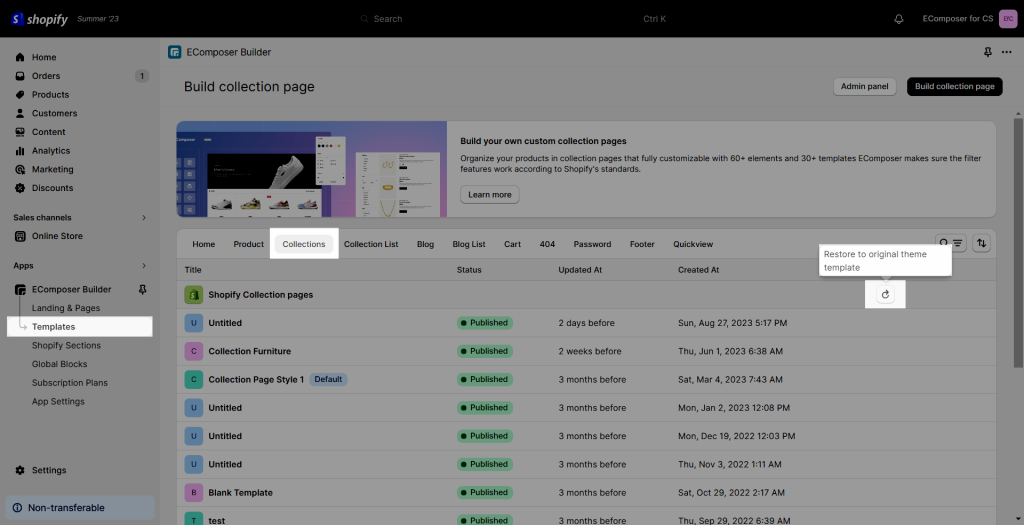
Task: Click the Updated At column header
Action: (580, 270)
